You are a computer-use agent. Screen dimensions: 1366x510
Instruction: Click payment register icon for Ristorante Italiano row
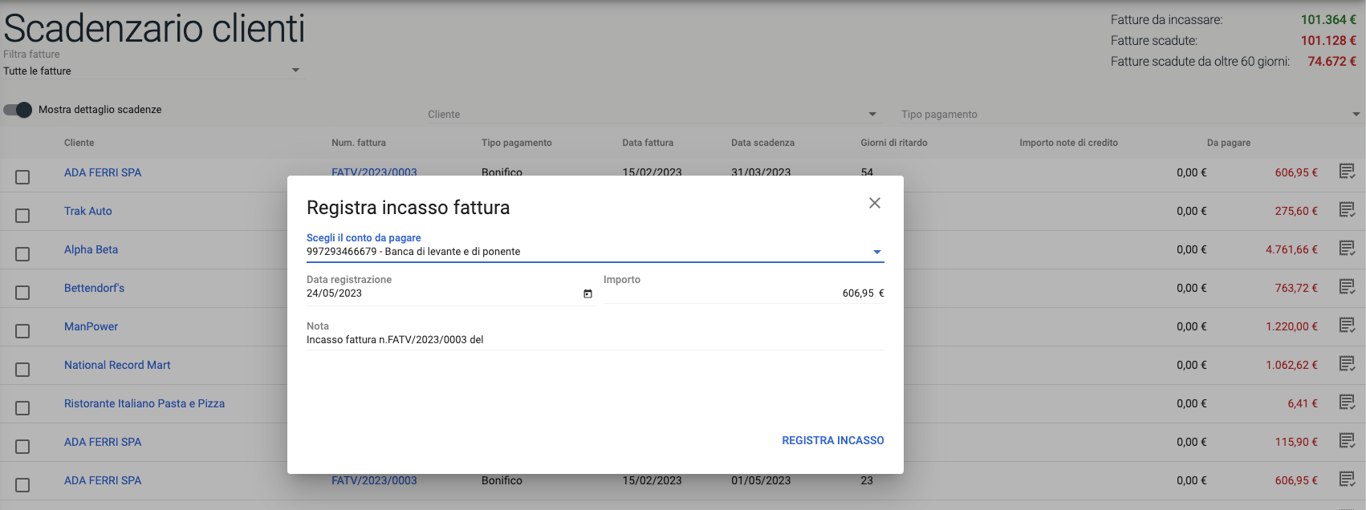[x=1346, y=403]
